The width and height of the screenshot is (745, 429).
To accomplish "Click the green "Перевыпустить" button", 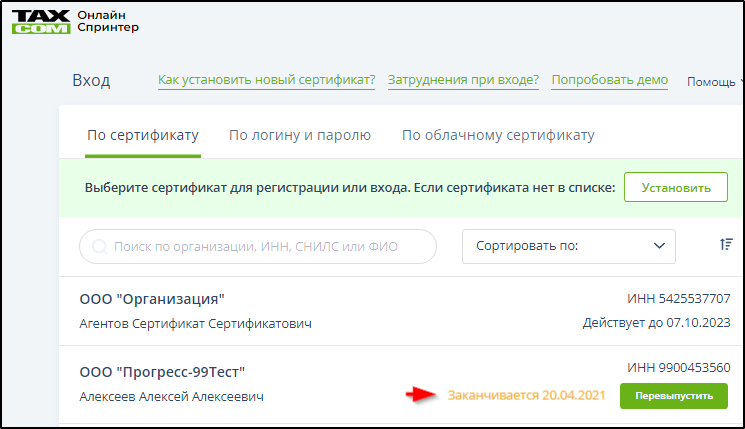I will pyautogui.click(x=673, y=396).
